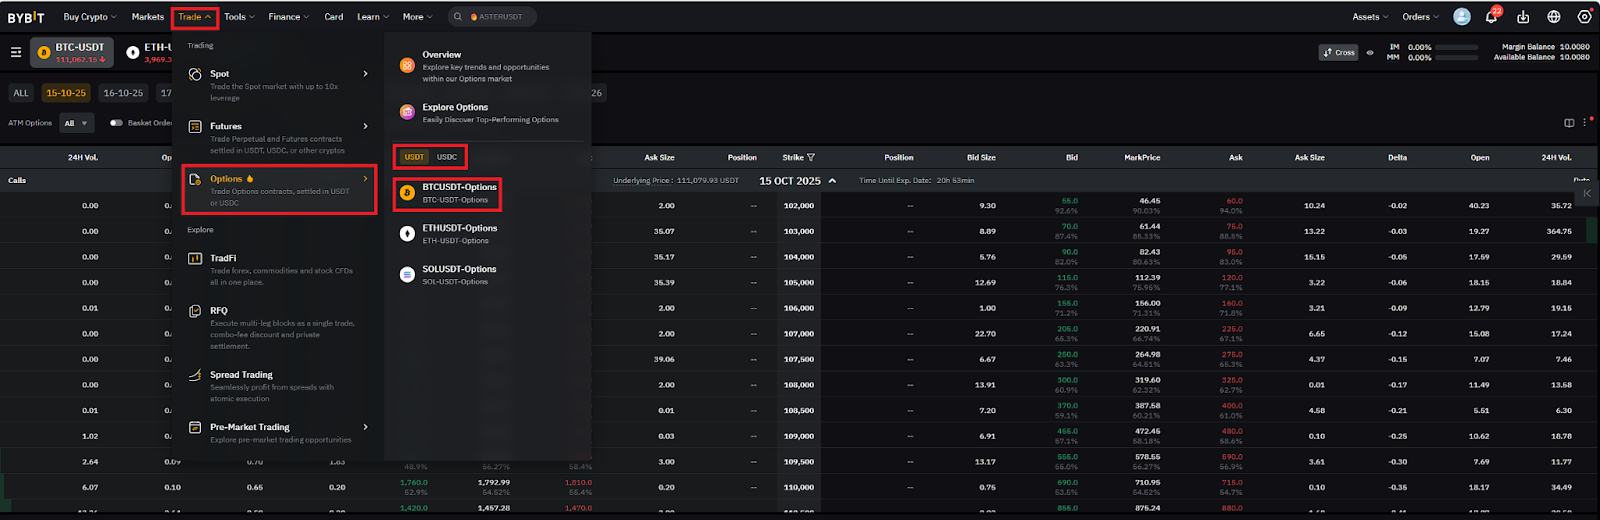Image resolution: width=1600 pixels, height=520 pixels.
Task: Open the RFQ menu entry
Action: (279, 328)
